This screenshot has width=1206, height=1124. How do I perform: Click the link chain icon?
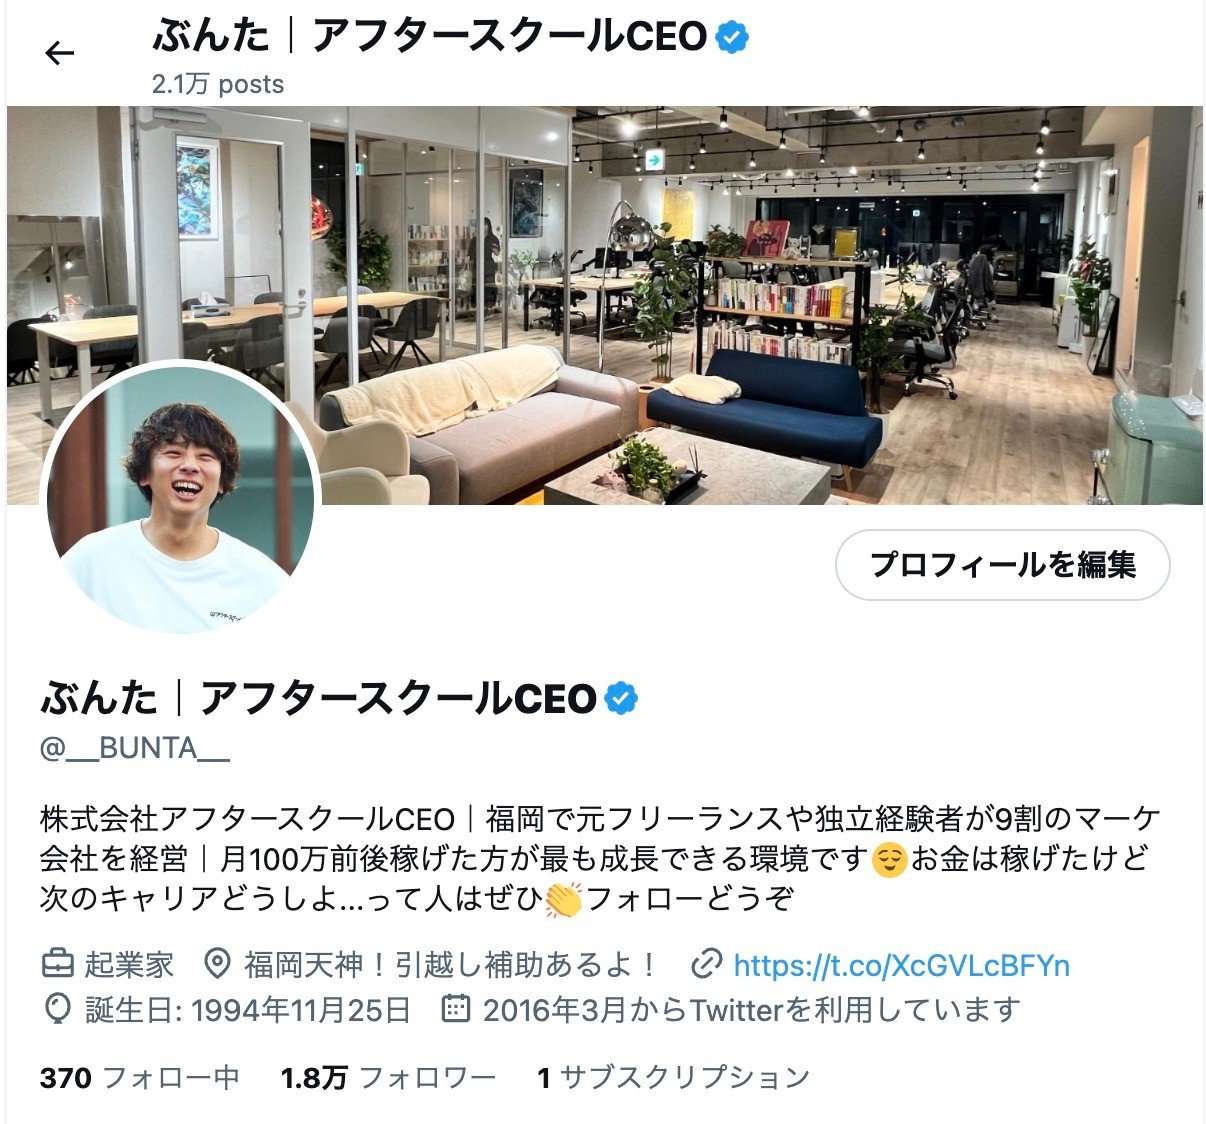pos(707,965)
